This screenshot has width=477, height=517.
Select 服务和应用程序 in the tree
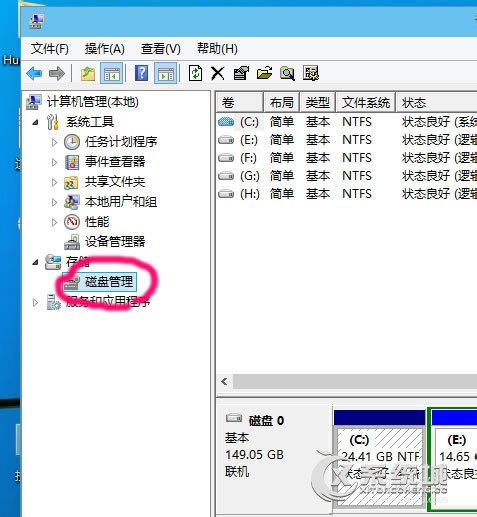108,302
